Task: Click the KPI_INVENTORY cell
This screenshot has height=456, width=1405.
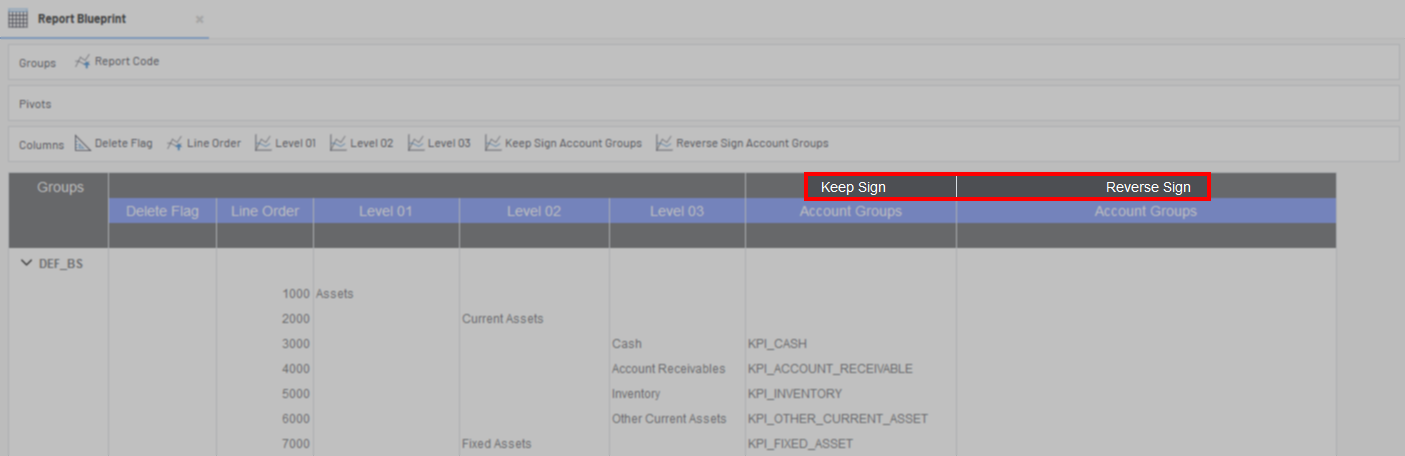Action: (794, 394)
